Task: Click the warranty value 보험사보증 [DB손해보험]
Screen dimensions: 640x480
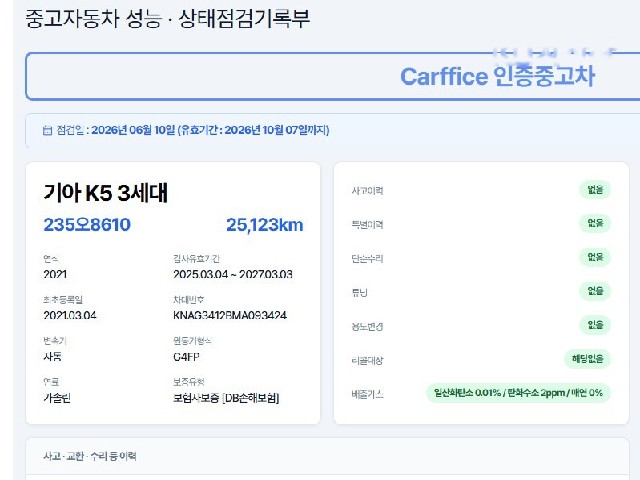Action: [x=226, y=398]
